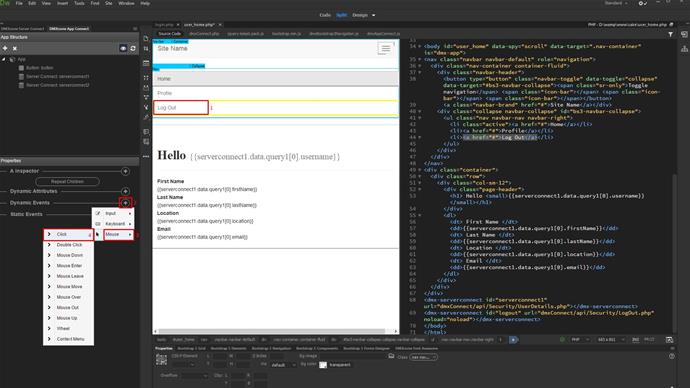The image size is (690, 388).
Task: Open the window size dropdown in status bar
Action: pos(611,340)
